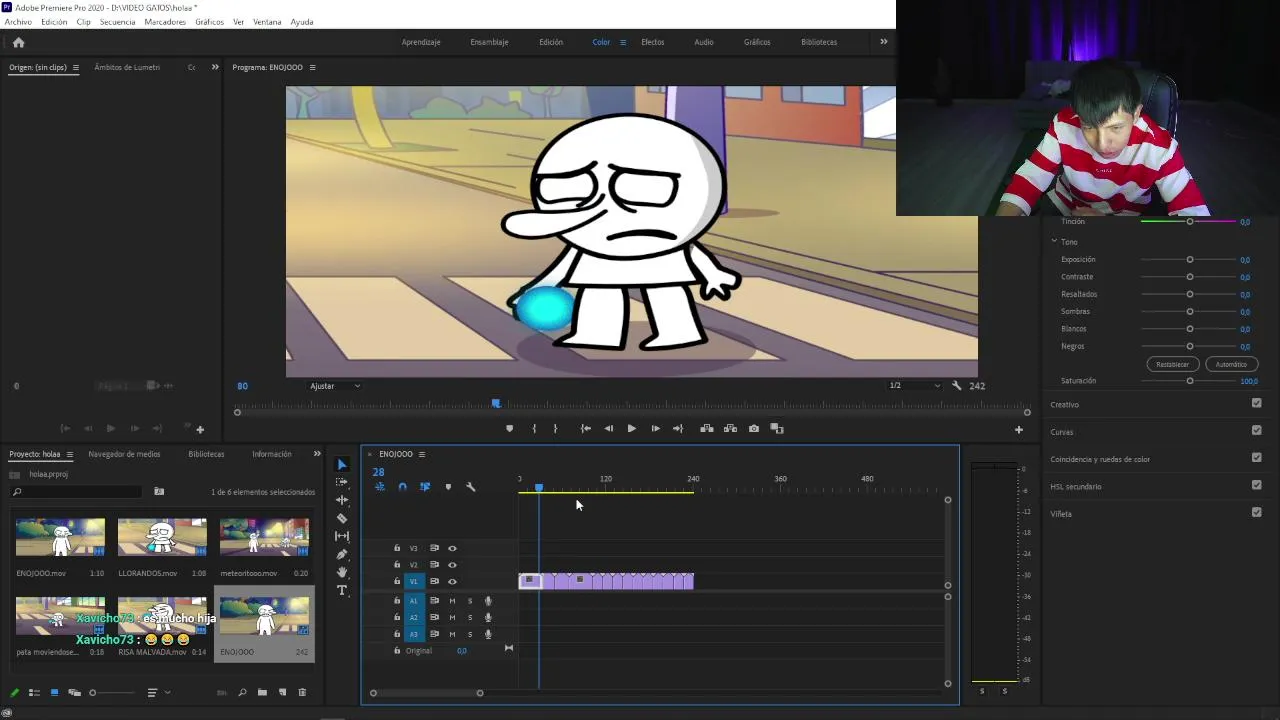Play the Program monitor sequence
The image size is (1280, 720).
click(x=631, y=429)
